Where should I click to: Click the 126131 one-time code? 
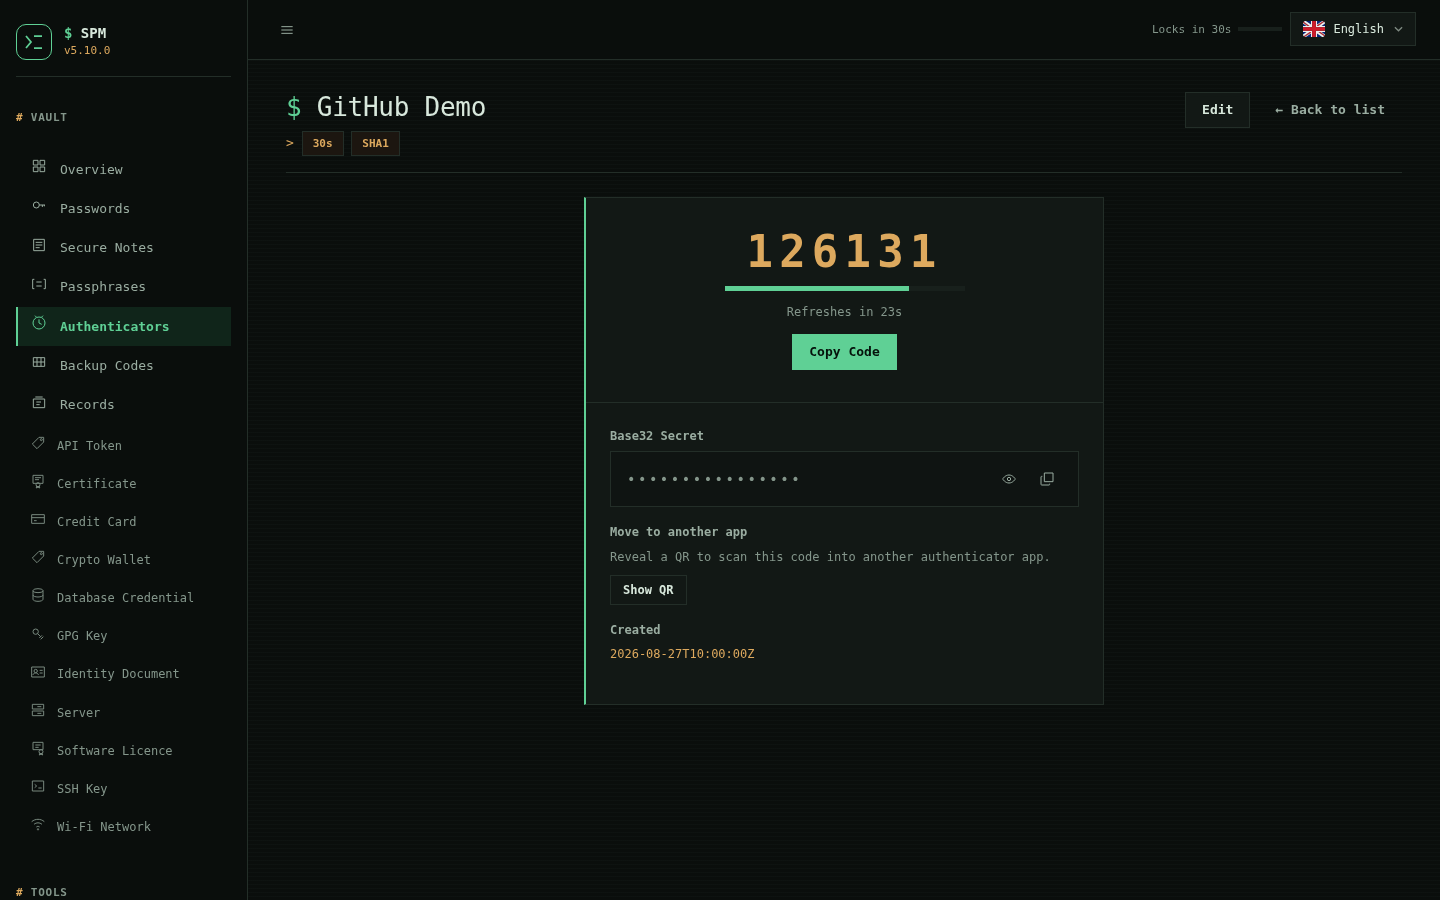pos(844,251)
